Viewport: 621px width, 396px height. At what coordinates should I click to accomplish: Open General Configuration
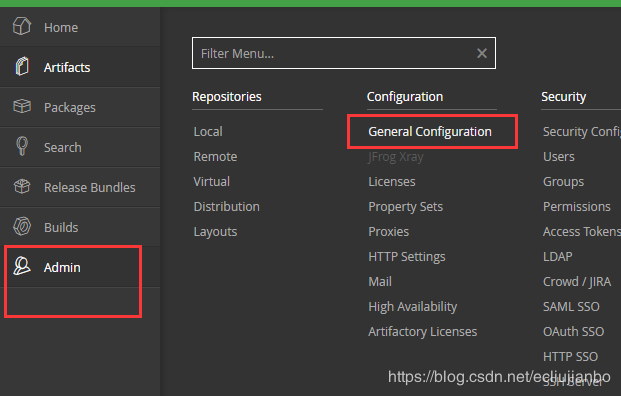tap(430, 131)
